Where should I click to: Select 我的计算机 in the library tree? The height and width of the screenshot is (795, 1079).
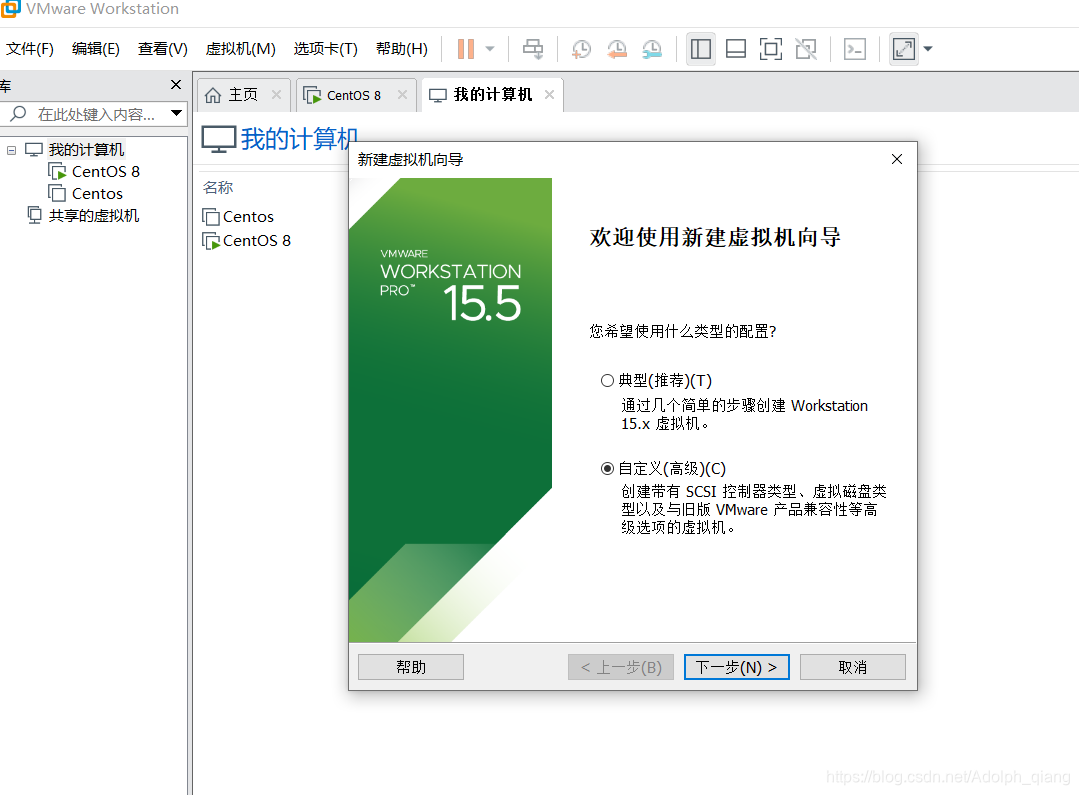[x=86, y=149]
